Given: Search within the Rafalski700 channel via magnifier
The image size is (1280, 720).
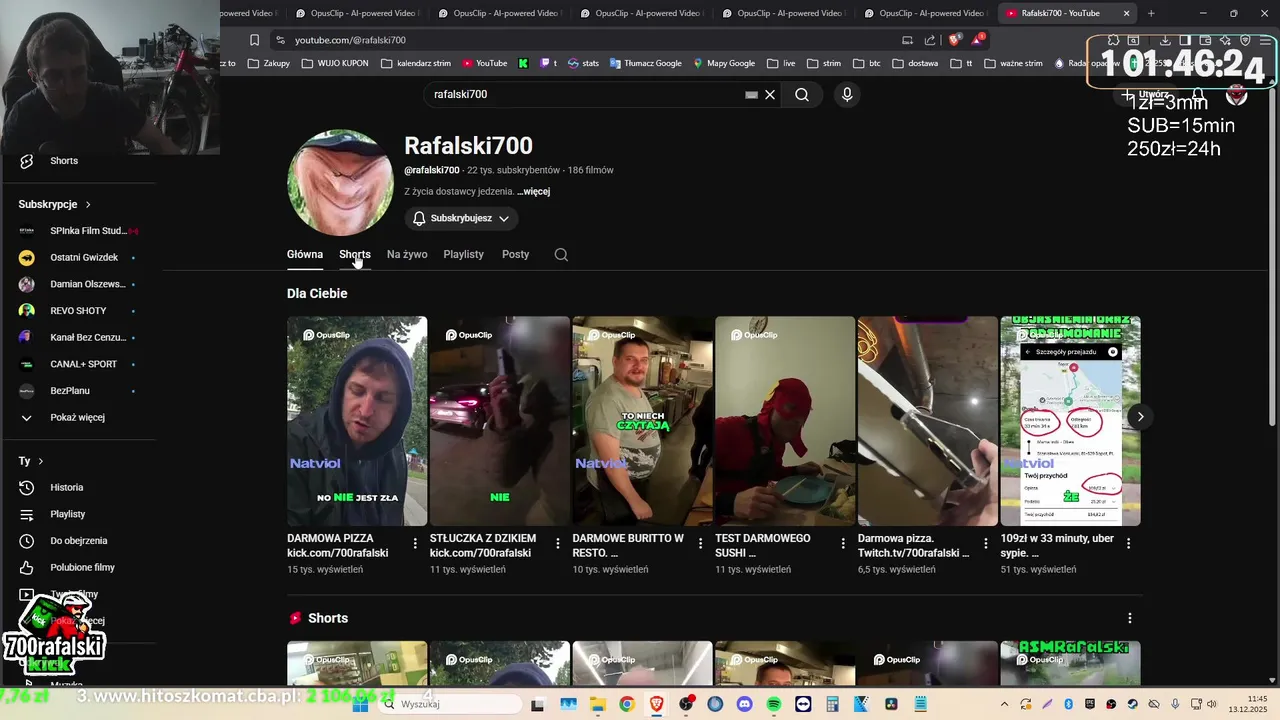Looking at the screenshot, I should coord(561,254).
